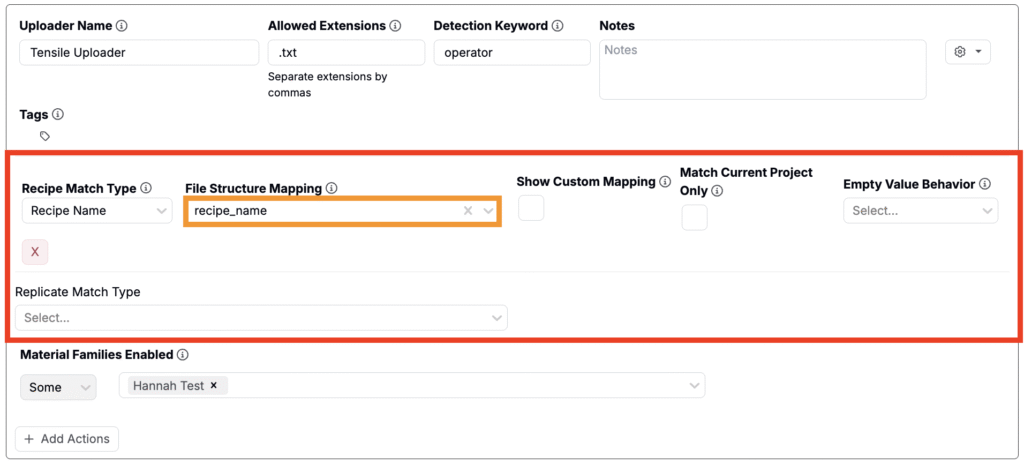The width and height of the screenshot is (1024, 465).
Task: Clear the recipe_name selection with the X
Action: pos(468,211)
